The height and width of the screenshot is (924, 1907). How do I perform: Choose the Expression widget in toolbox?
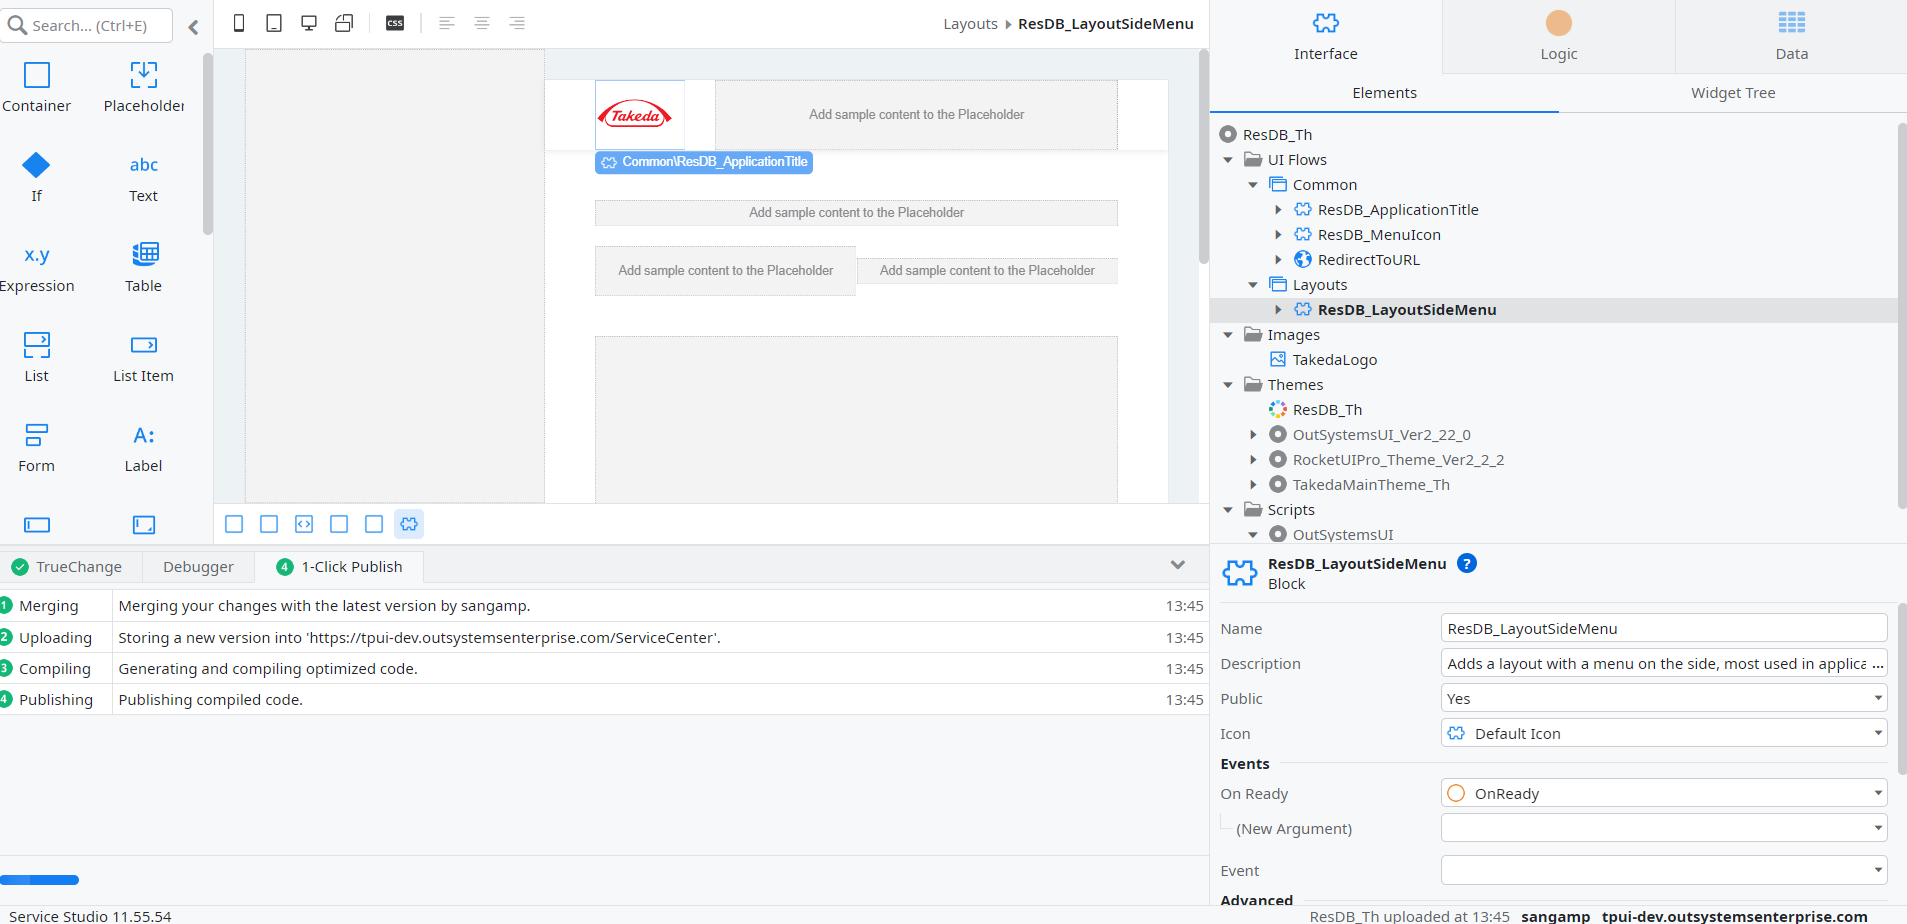[x=37, y=256]
